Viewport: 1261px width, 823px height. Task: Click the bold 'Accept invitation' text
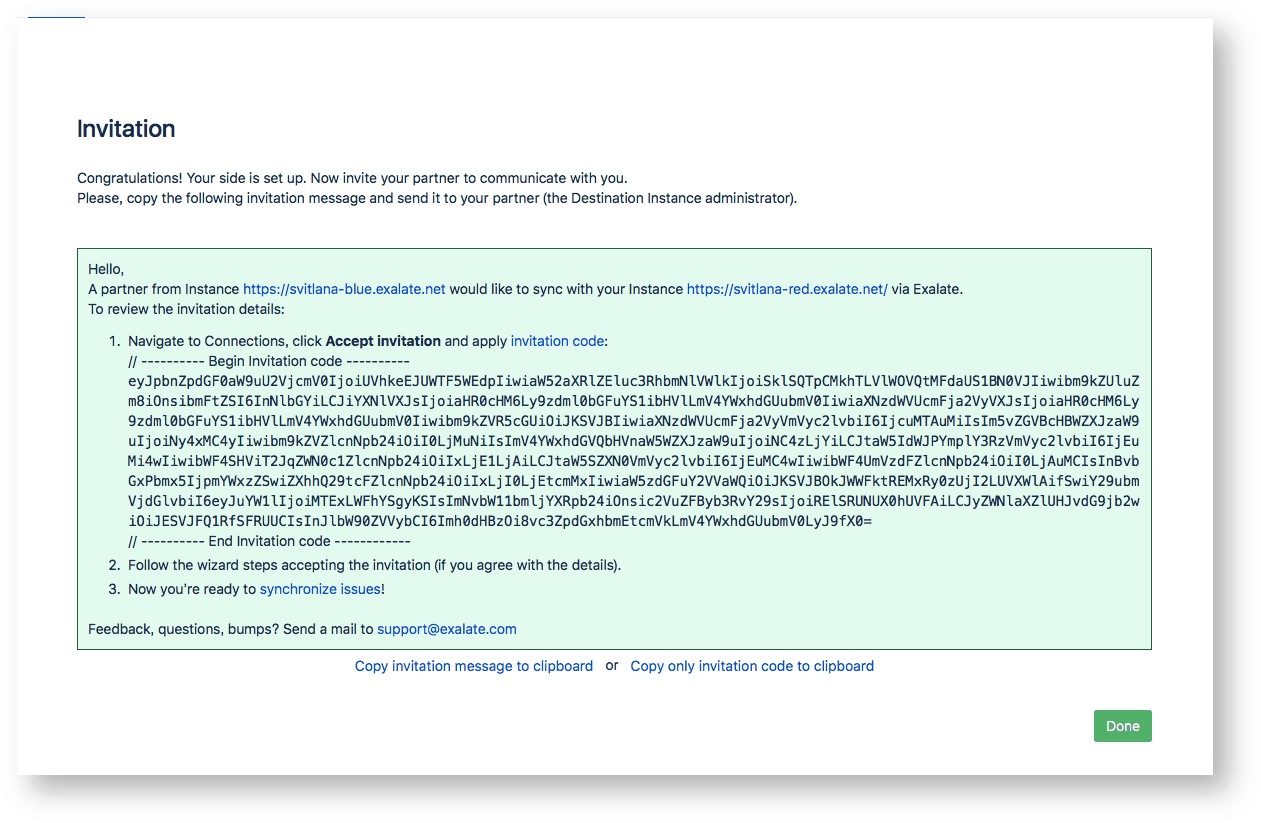(x=383, y=341)
